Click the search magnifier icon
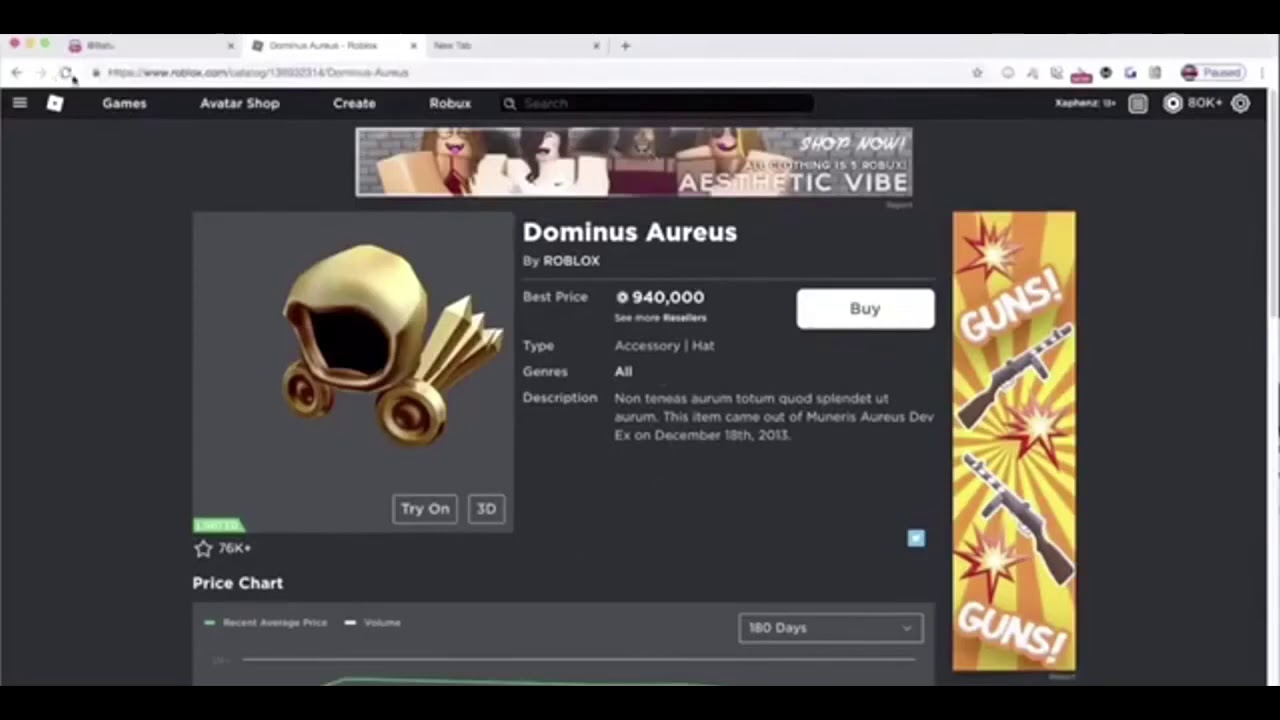Screen dimensions: 1280x720 click(x=509, y=103)
